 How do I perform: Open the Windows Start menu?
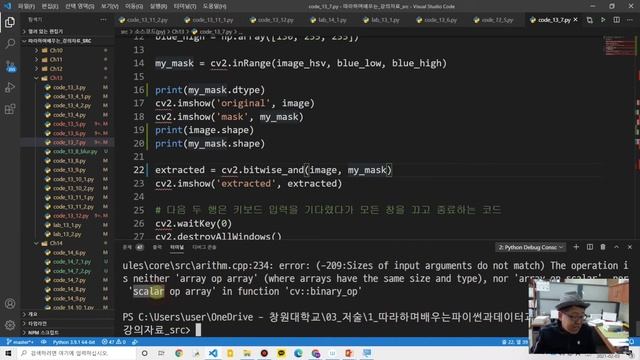[x=8, y=353]
